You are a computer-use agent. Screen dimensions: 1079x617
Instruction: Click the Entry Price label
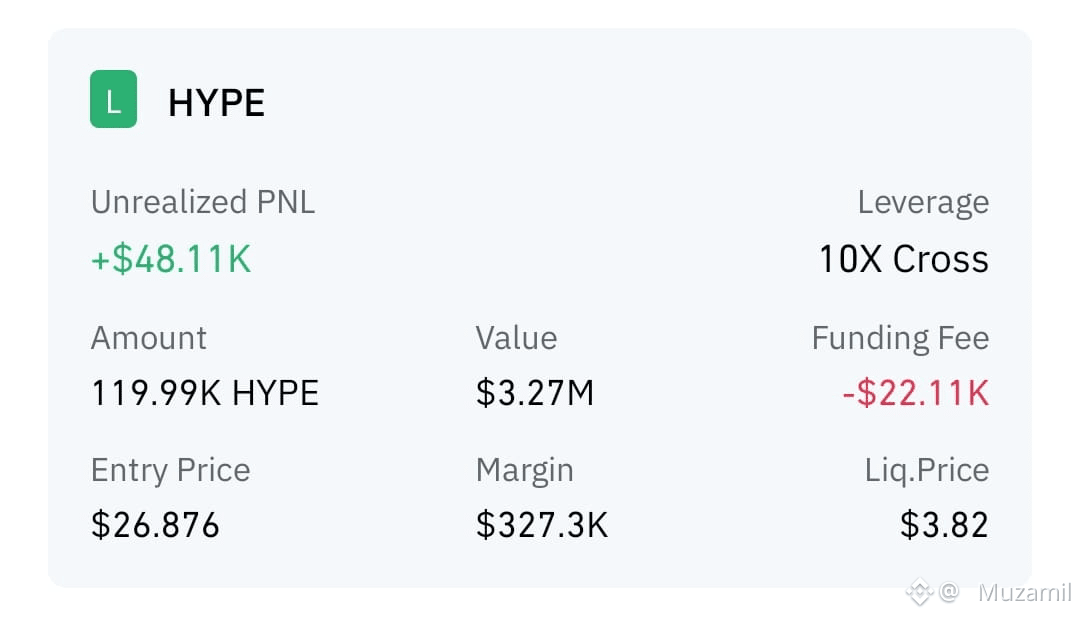(x=171, y=470)
